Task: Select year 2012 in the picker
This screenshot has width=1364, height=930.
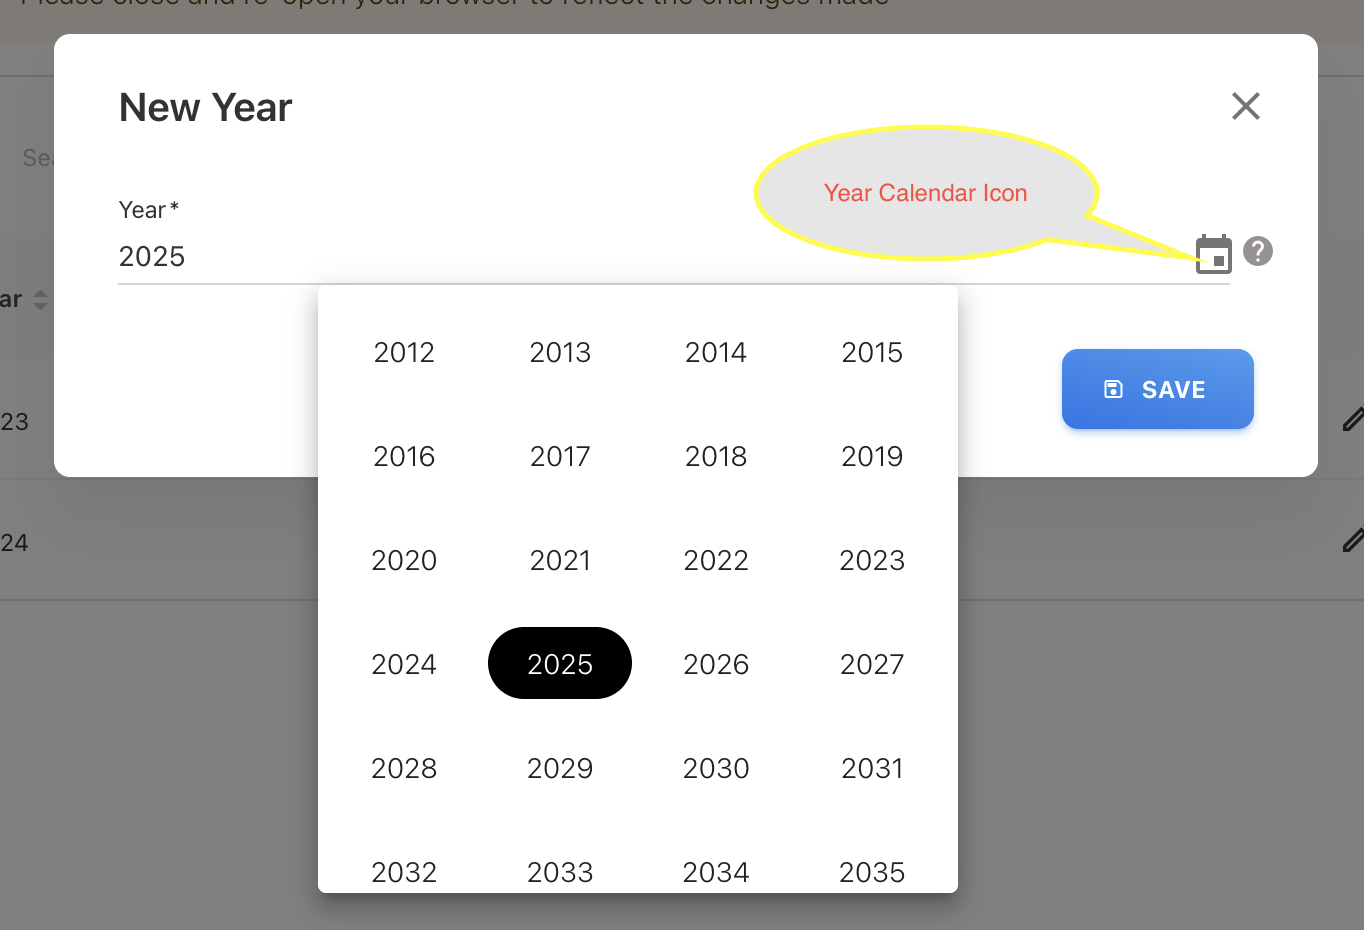Action: pos(404,352)
